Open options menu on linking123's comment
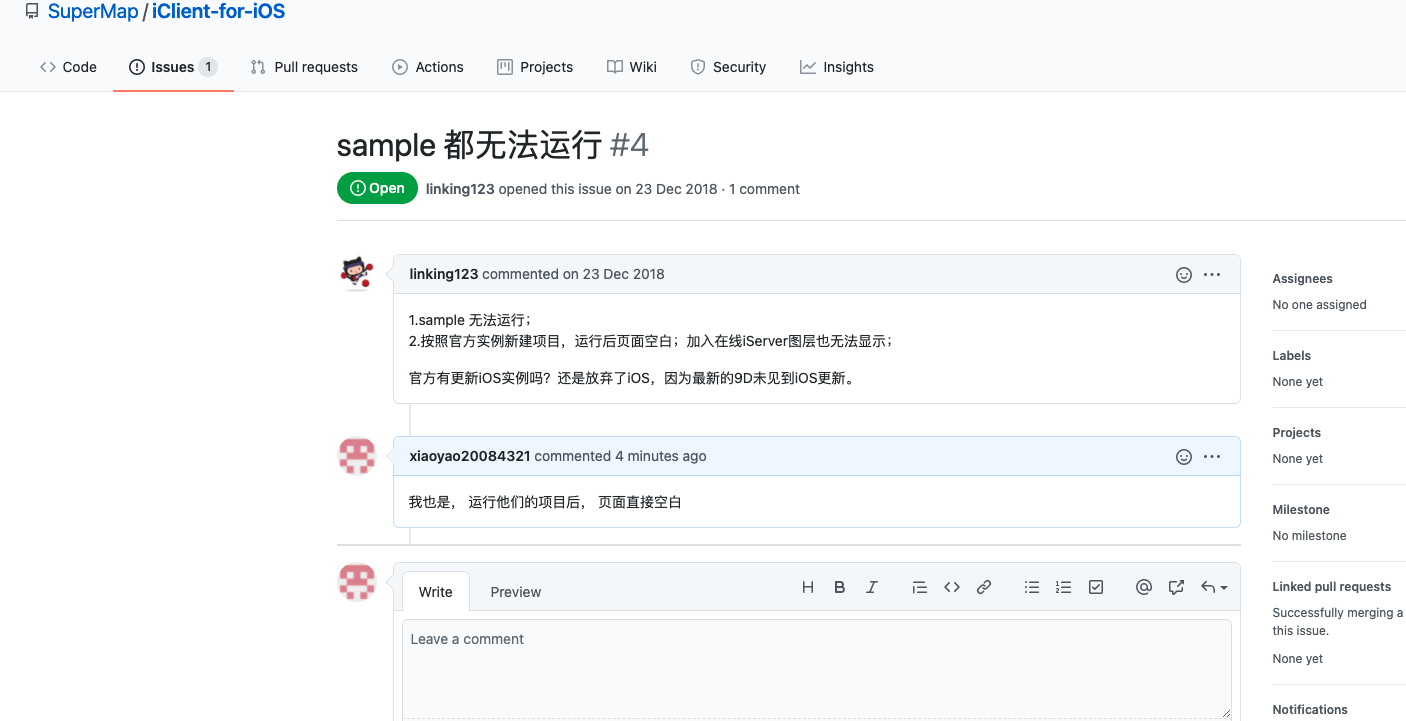The width and height of the screenshot is (1406, 721). (x=1212, y=274)
